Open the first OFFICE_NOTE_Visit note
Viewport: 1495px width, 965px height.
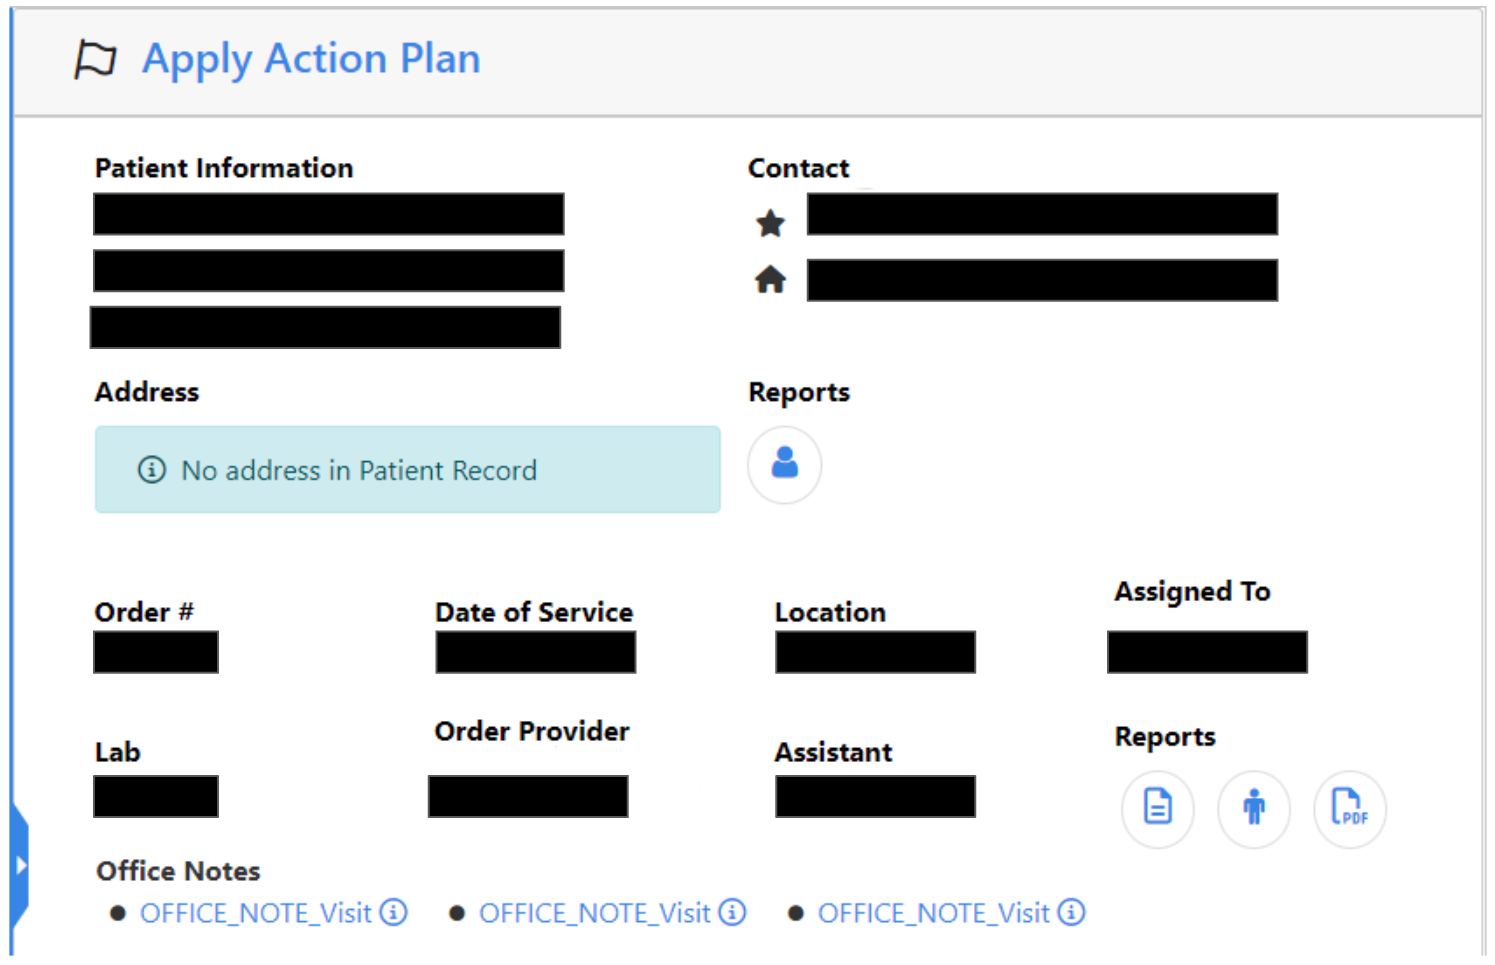pos(255,912)
